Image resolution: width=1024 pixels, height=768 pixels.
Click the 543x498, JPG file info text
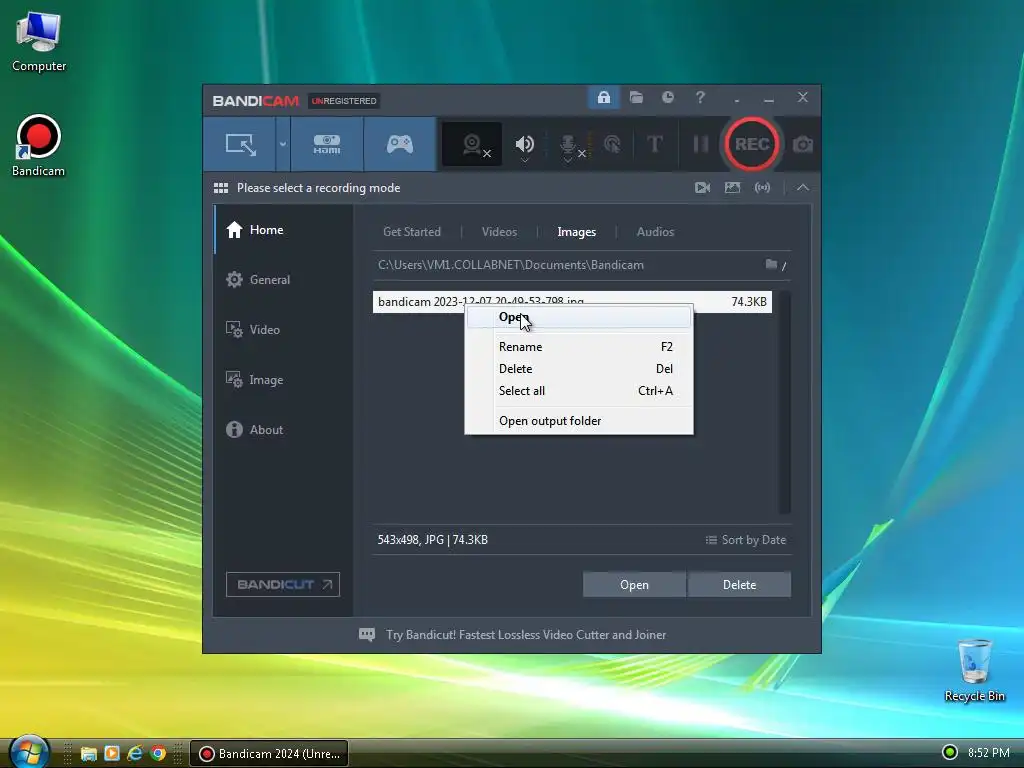(x=432, y=540)
